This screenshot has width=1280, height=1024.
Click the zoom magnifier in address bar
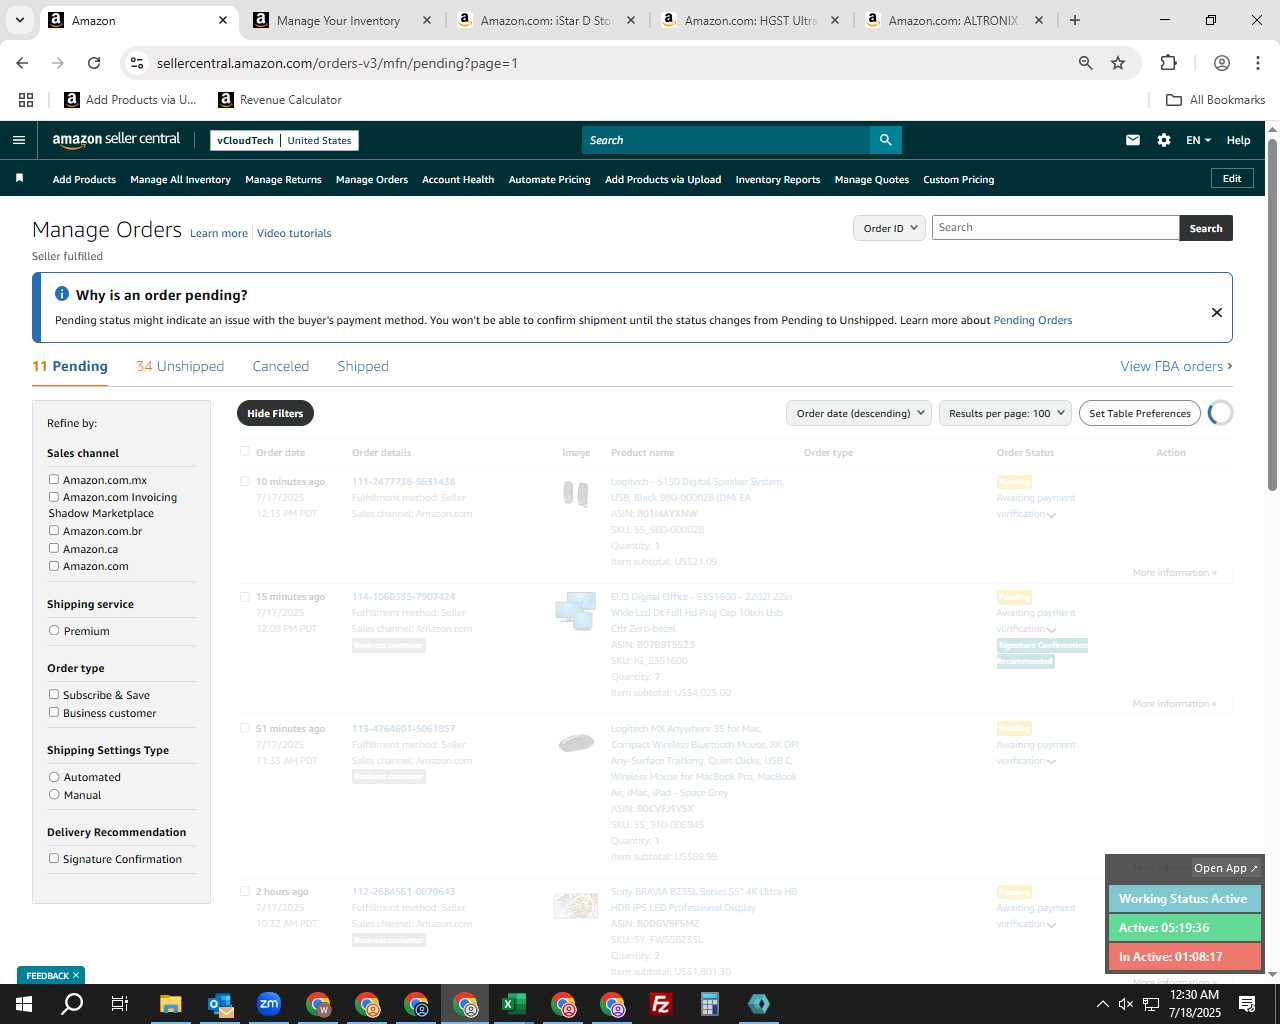pos(1085,63)
